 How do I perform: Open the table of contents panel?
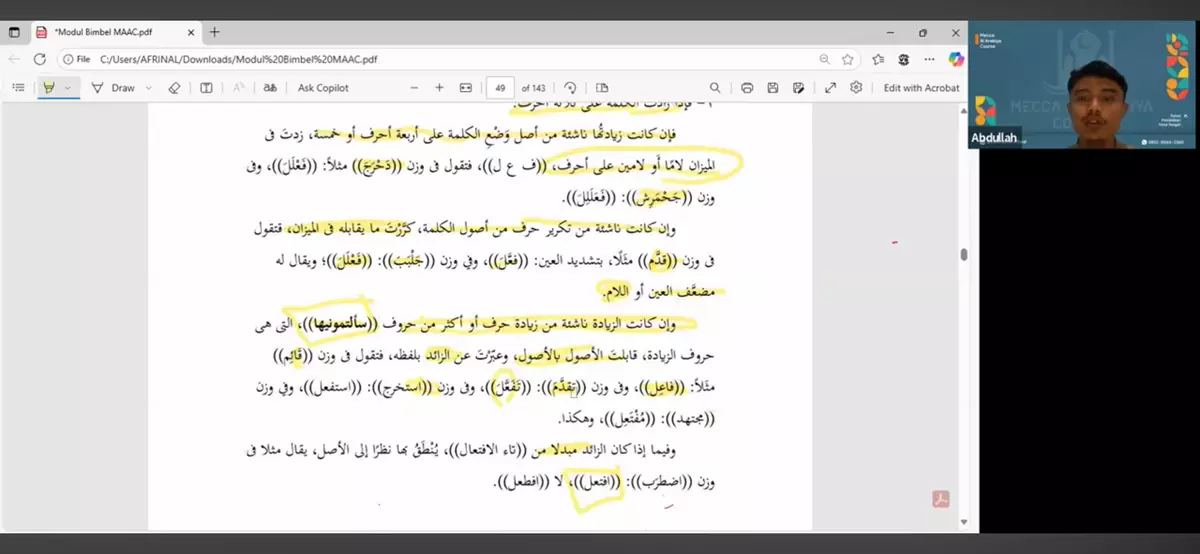tap(18, 88)
